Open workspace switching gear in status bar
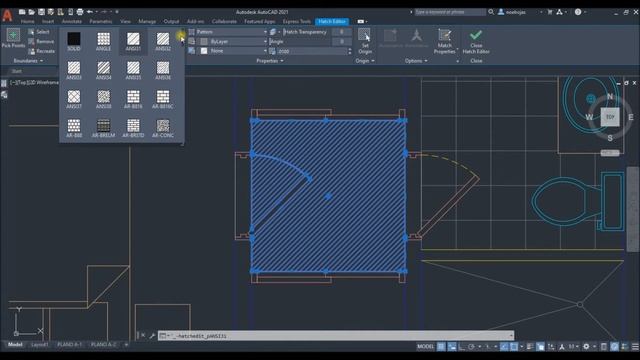 [586, 347]
